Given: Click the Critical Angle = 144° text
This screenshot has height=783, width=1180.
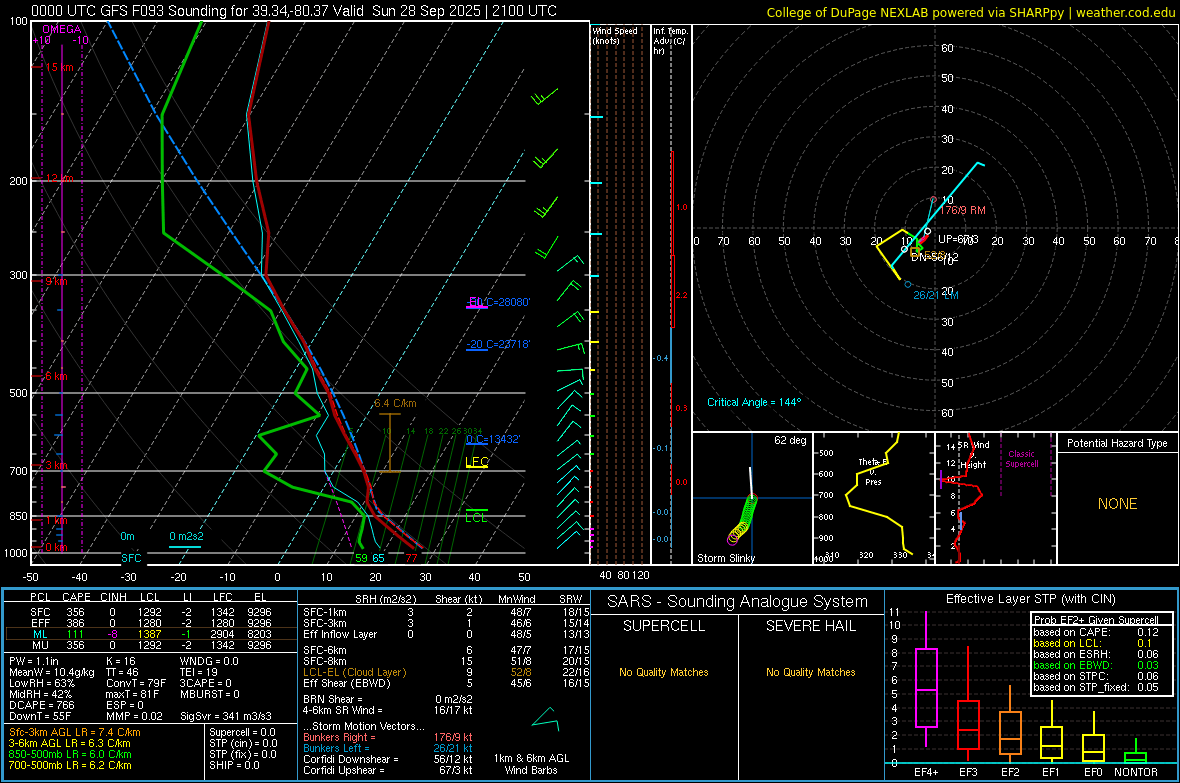Looking at the screenshot, I should (x=754, y=402).
